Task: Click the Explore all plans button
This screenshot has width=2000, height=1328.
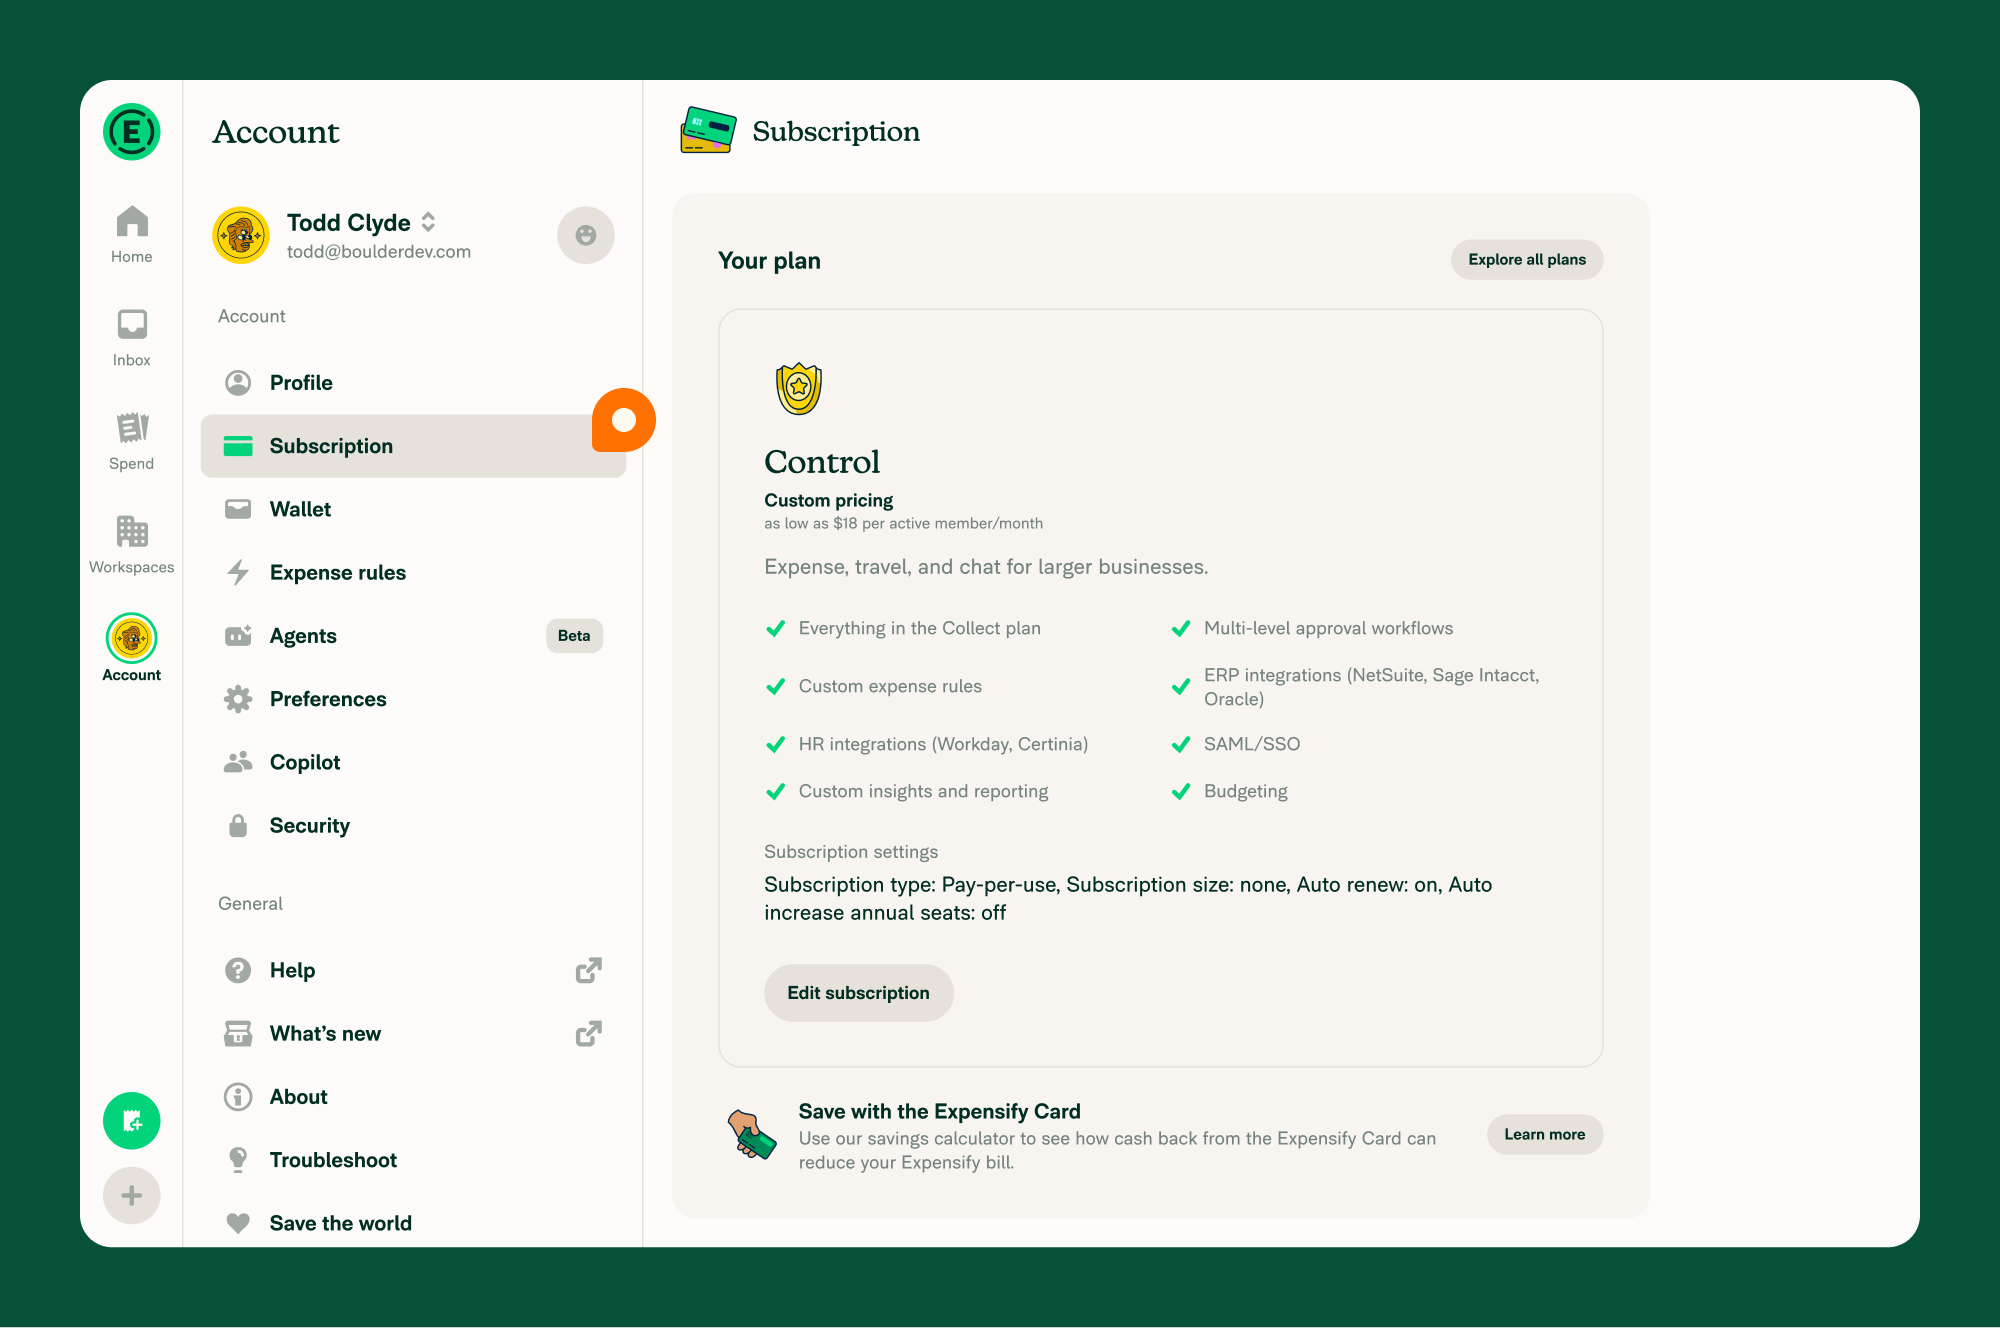Action: click(x=1527, y=260)
